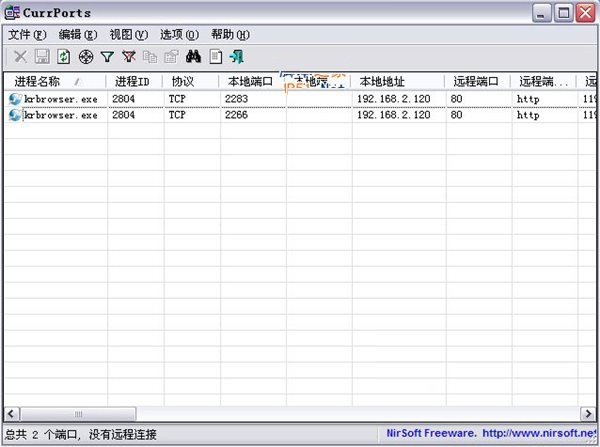The width and height of the screenshot is (600, 447).
Task: Sort by 进程ID column header
Action: pos(134,82)
